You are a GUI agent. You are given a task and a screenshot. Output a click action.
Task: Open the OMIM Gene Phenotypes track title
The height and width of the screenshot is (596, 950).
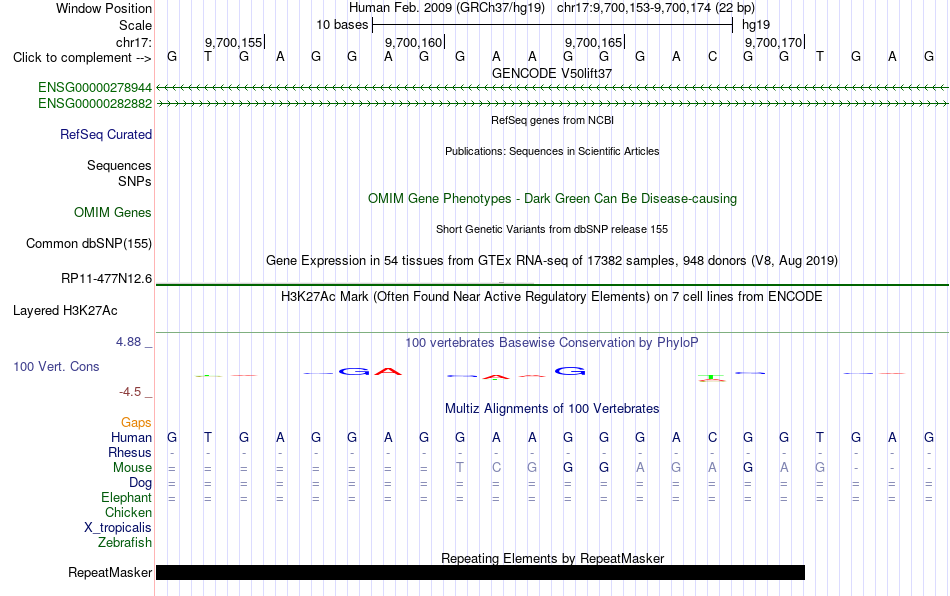coord(552,199)
